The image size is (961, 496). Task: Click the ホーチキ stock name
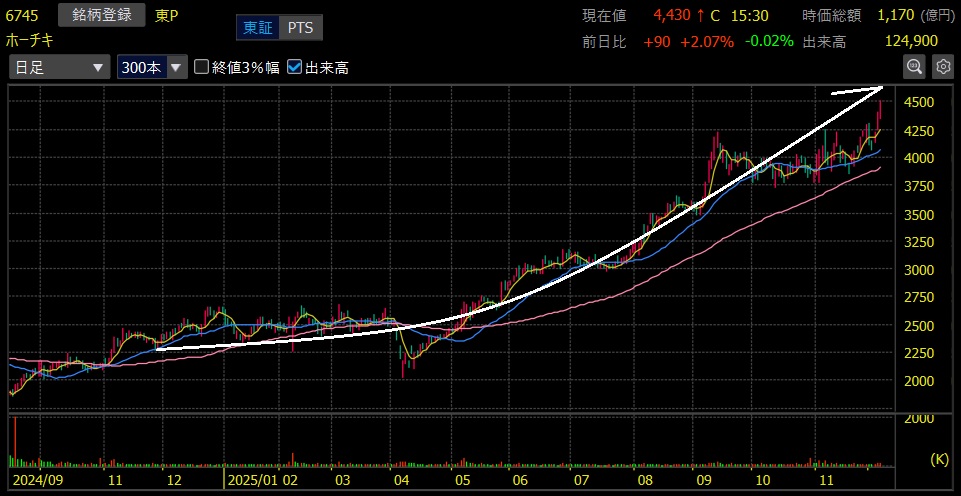click(30, 40)
